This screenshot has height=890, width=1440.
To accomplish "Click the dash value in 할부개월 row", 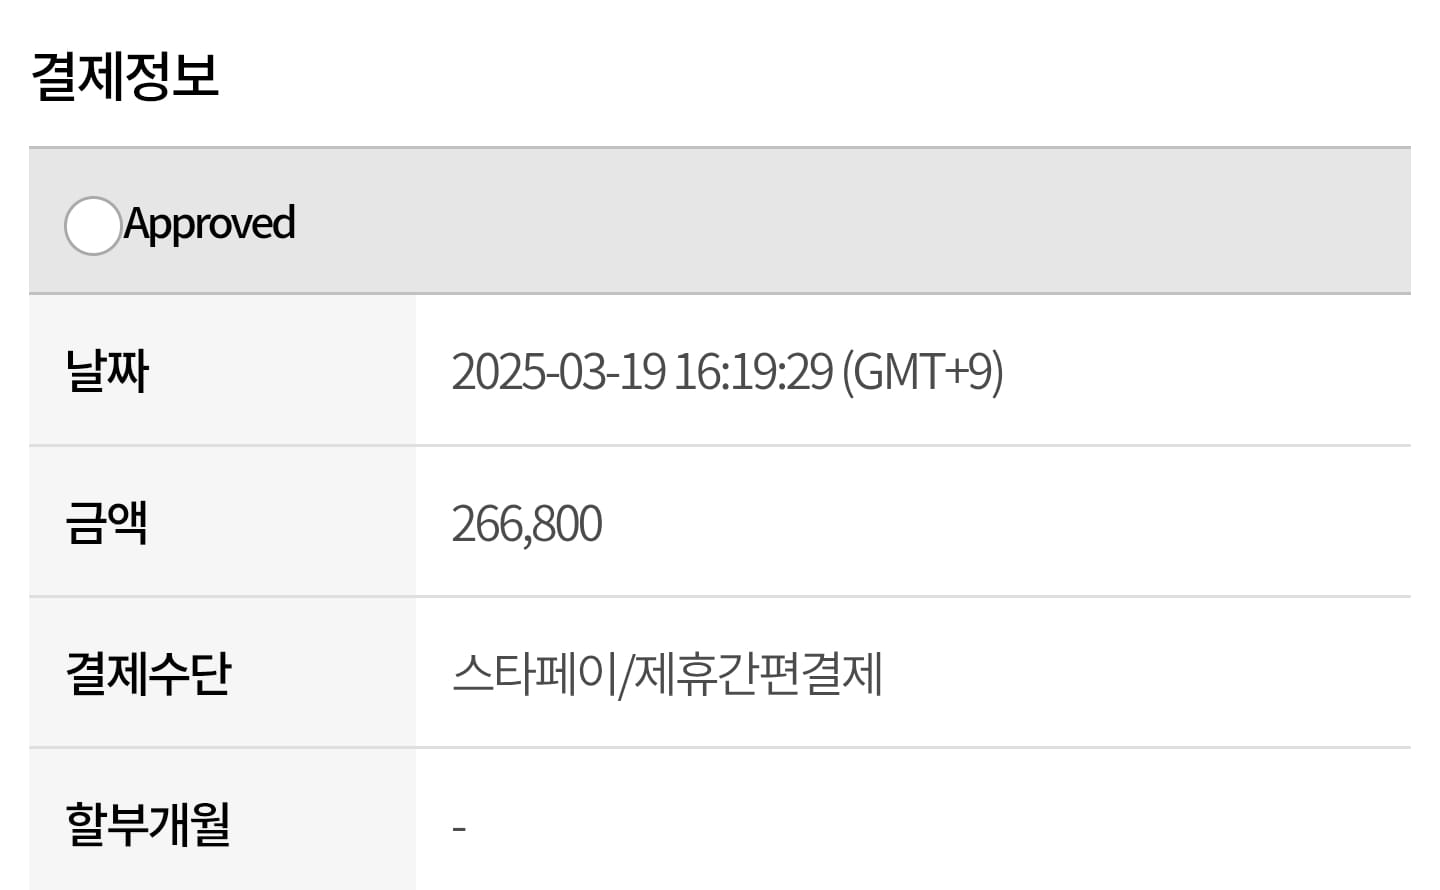I will click(x=459, y=828).
